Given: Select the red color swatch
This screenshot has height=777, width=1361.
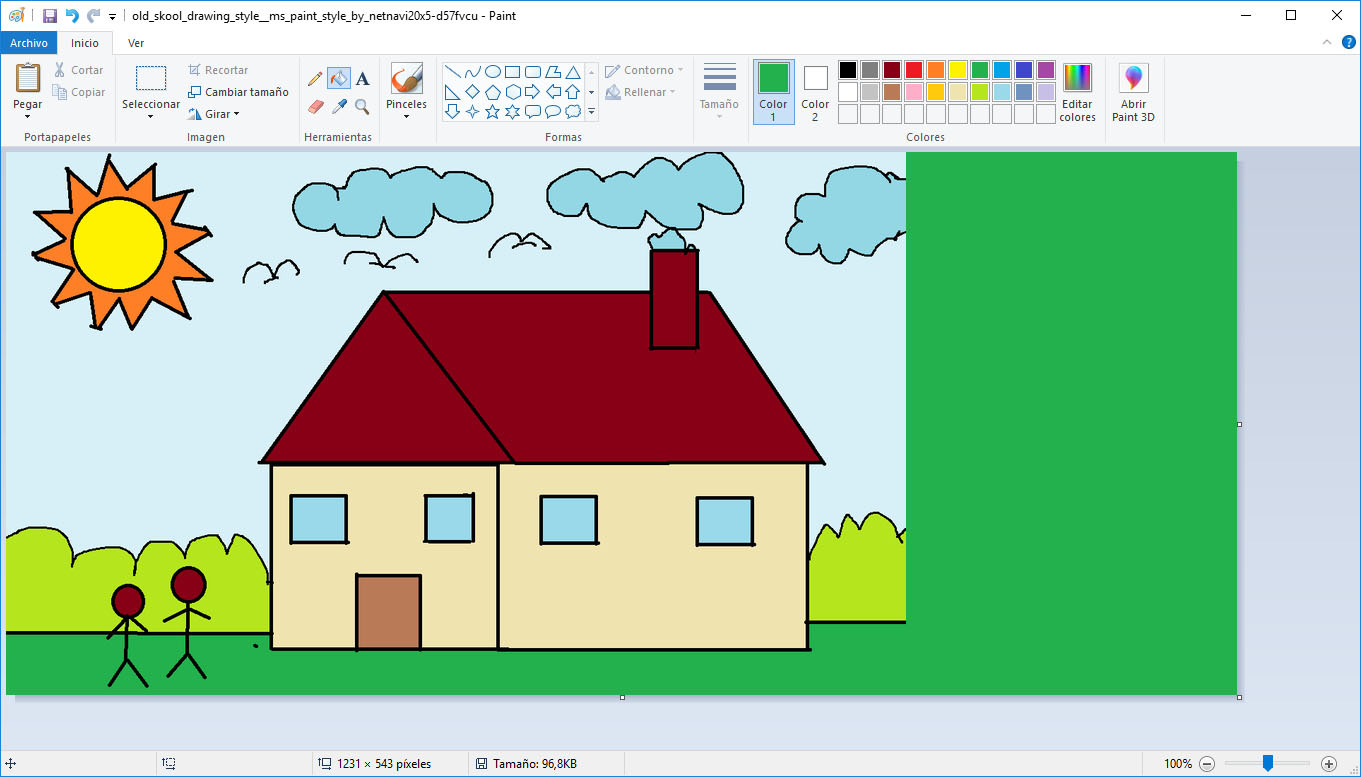Looking at the screenshot, I should pos(915,69).
